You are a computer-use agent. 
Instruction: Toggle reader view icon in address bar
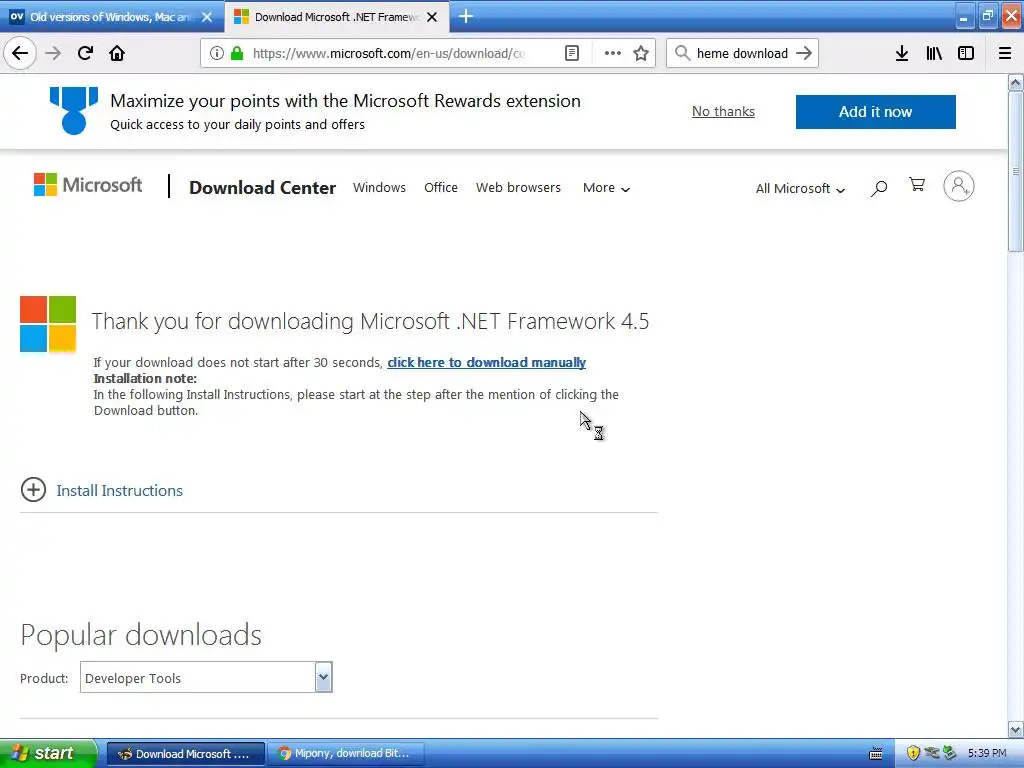[571, 53]
